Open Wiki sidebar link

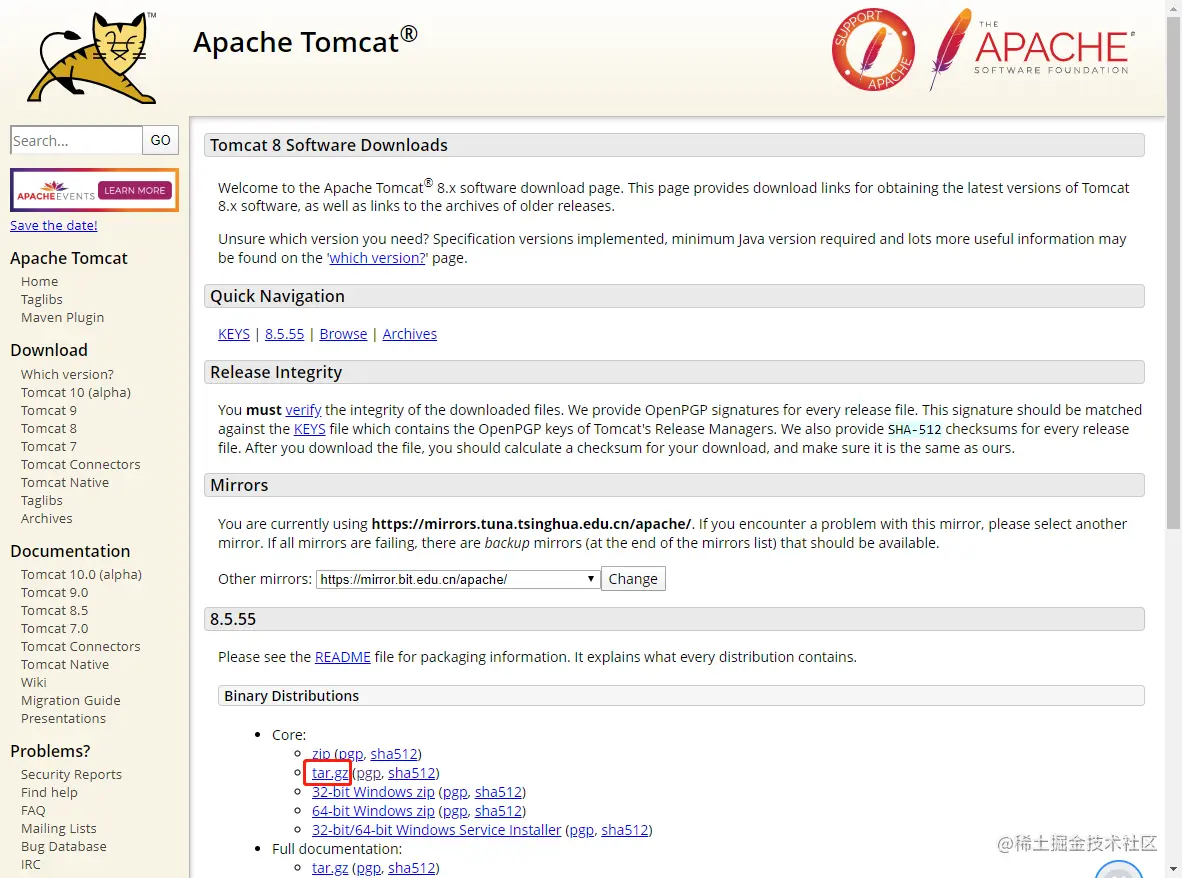33,682
